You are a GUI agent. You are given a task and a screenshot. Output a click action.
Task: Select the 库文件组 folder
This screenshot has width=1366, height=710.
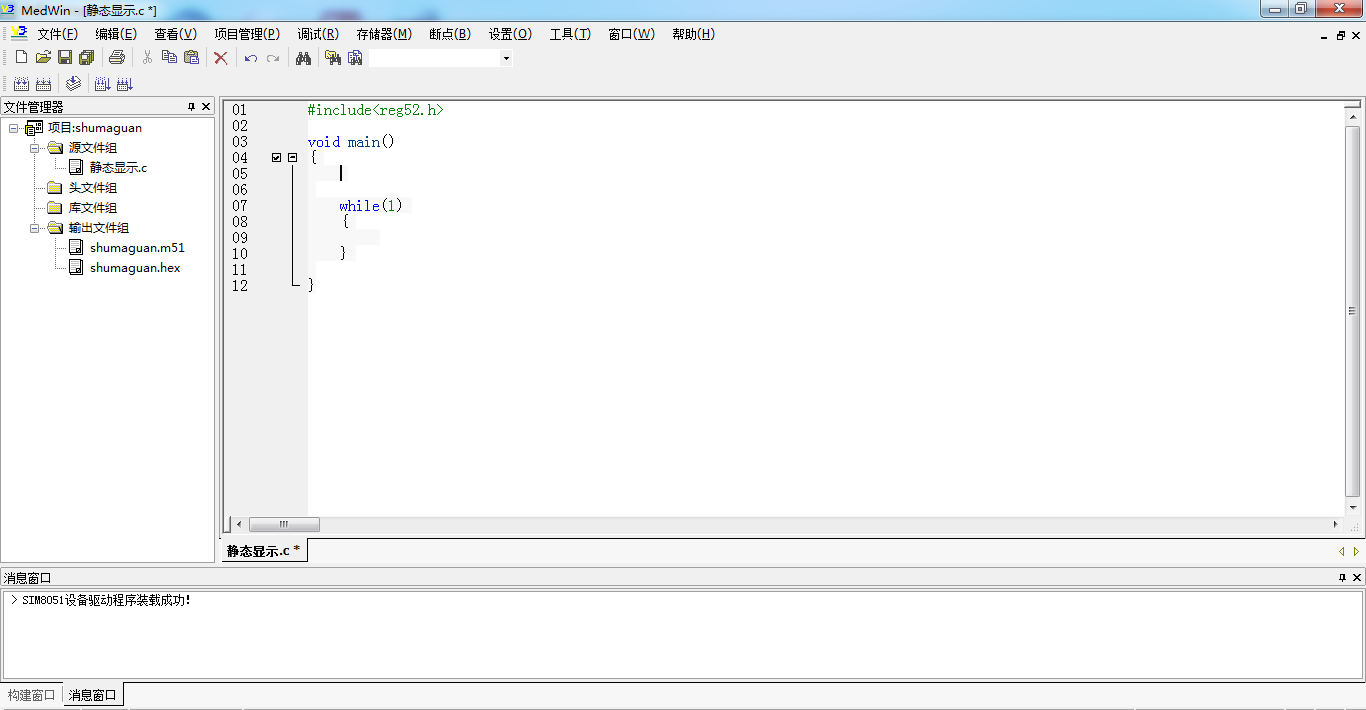tap(92, 208)
